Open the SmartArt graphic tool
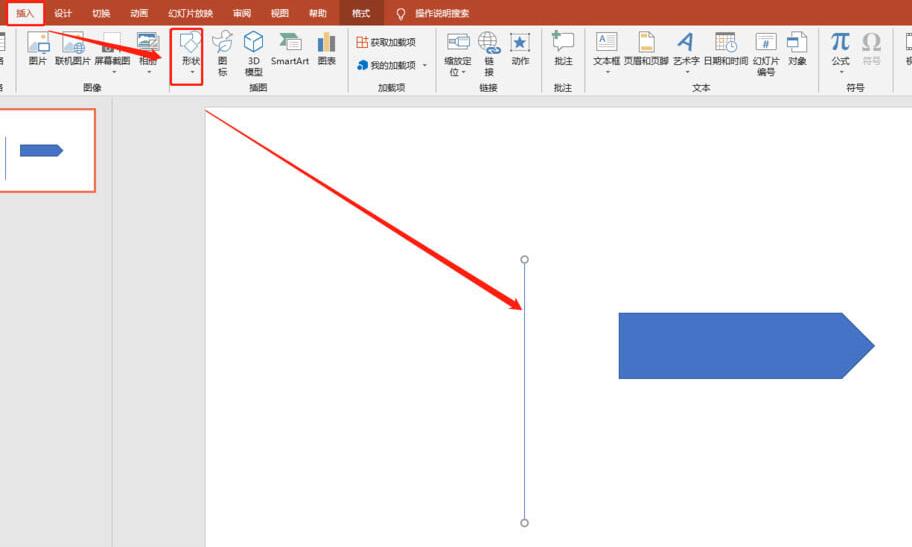 point(289,48)
